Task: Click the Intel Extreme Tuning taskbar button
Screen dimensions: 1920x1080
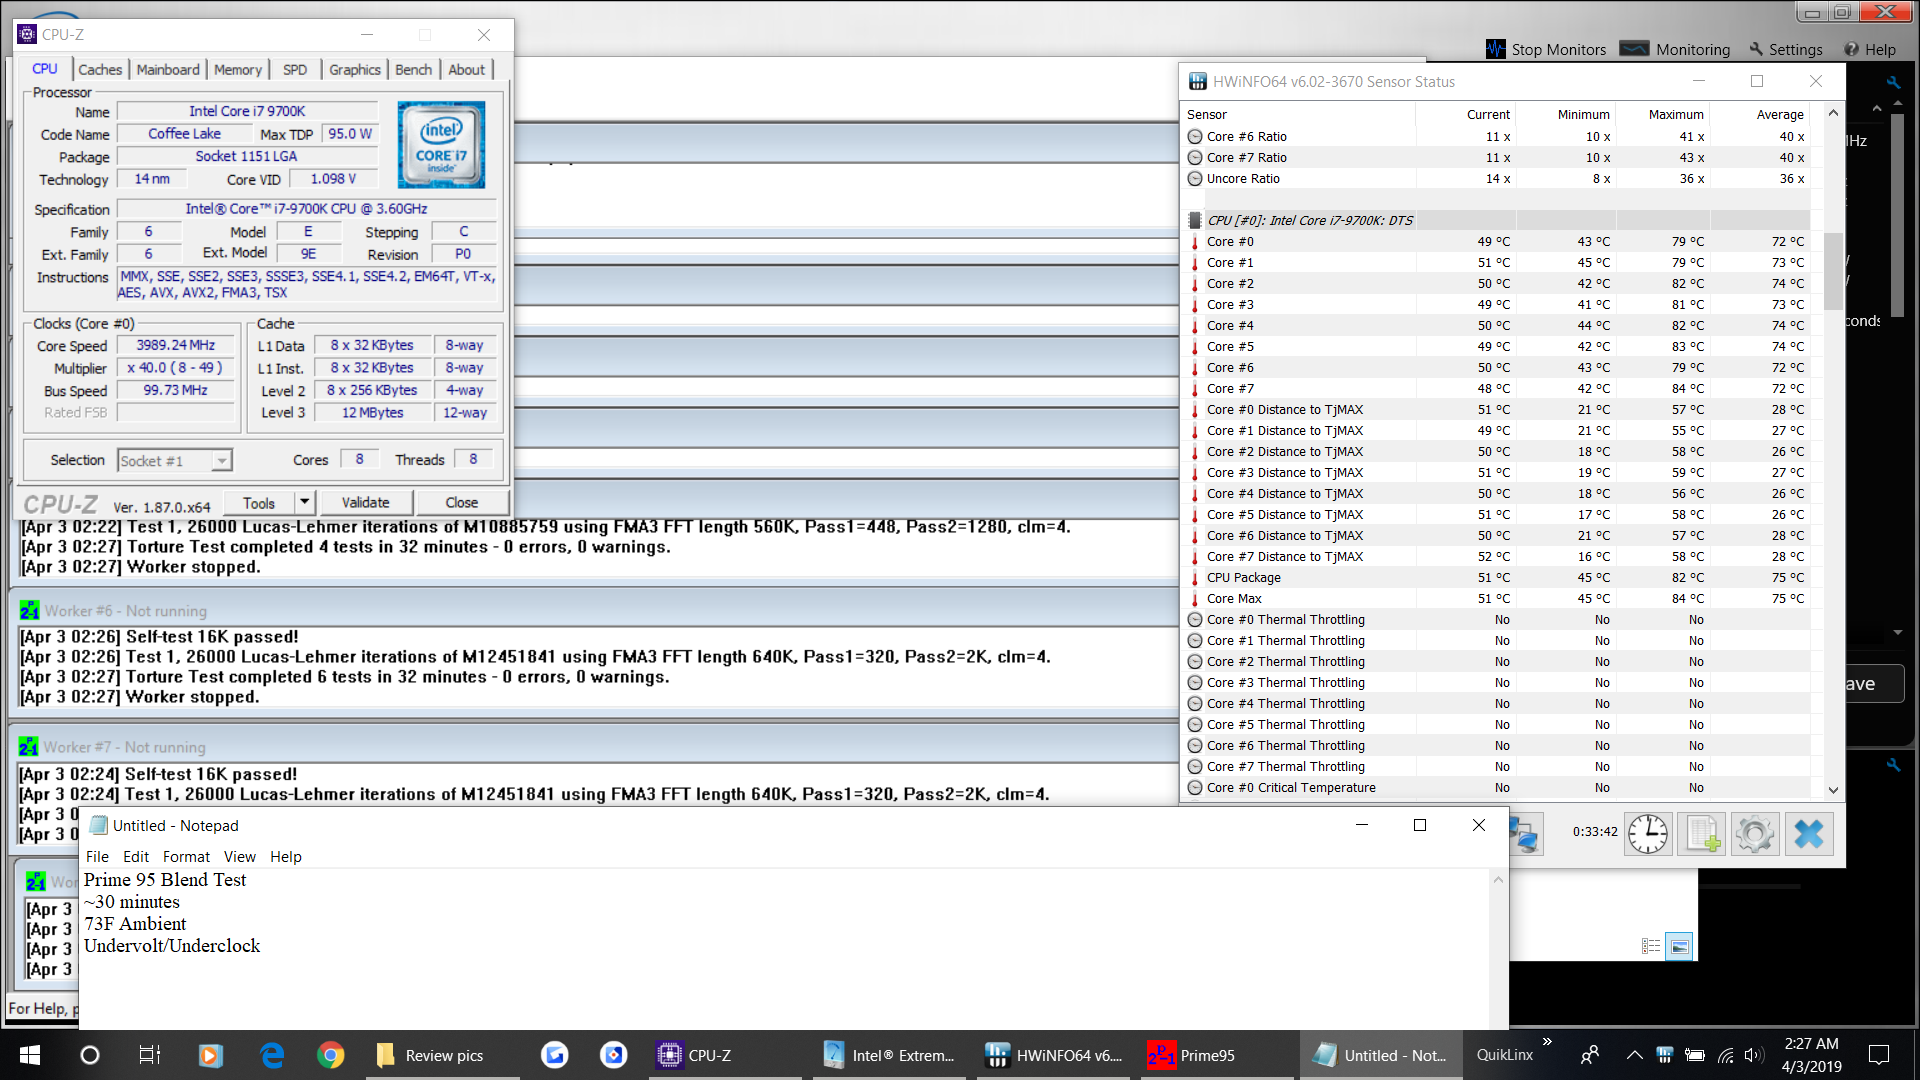Action: 889,1055
